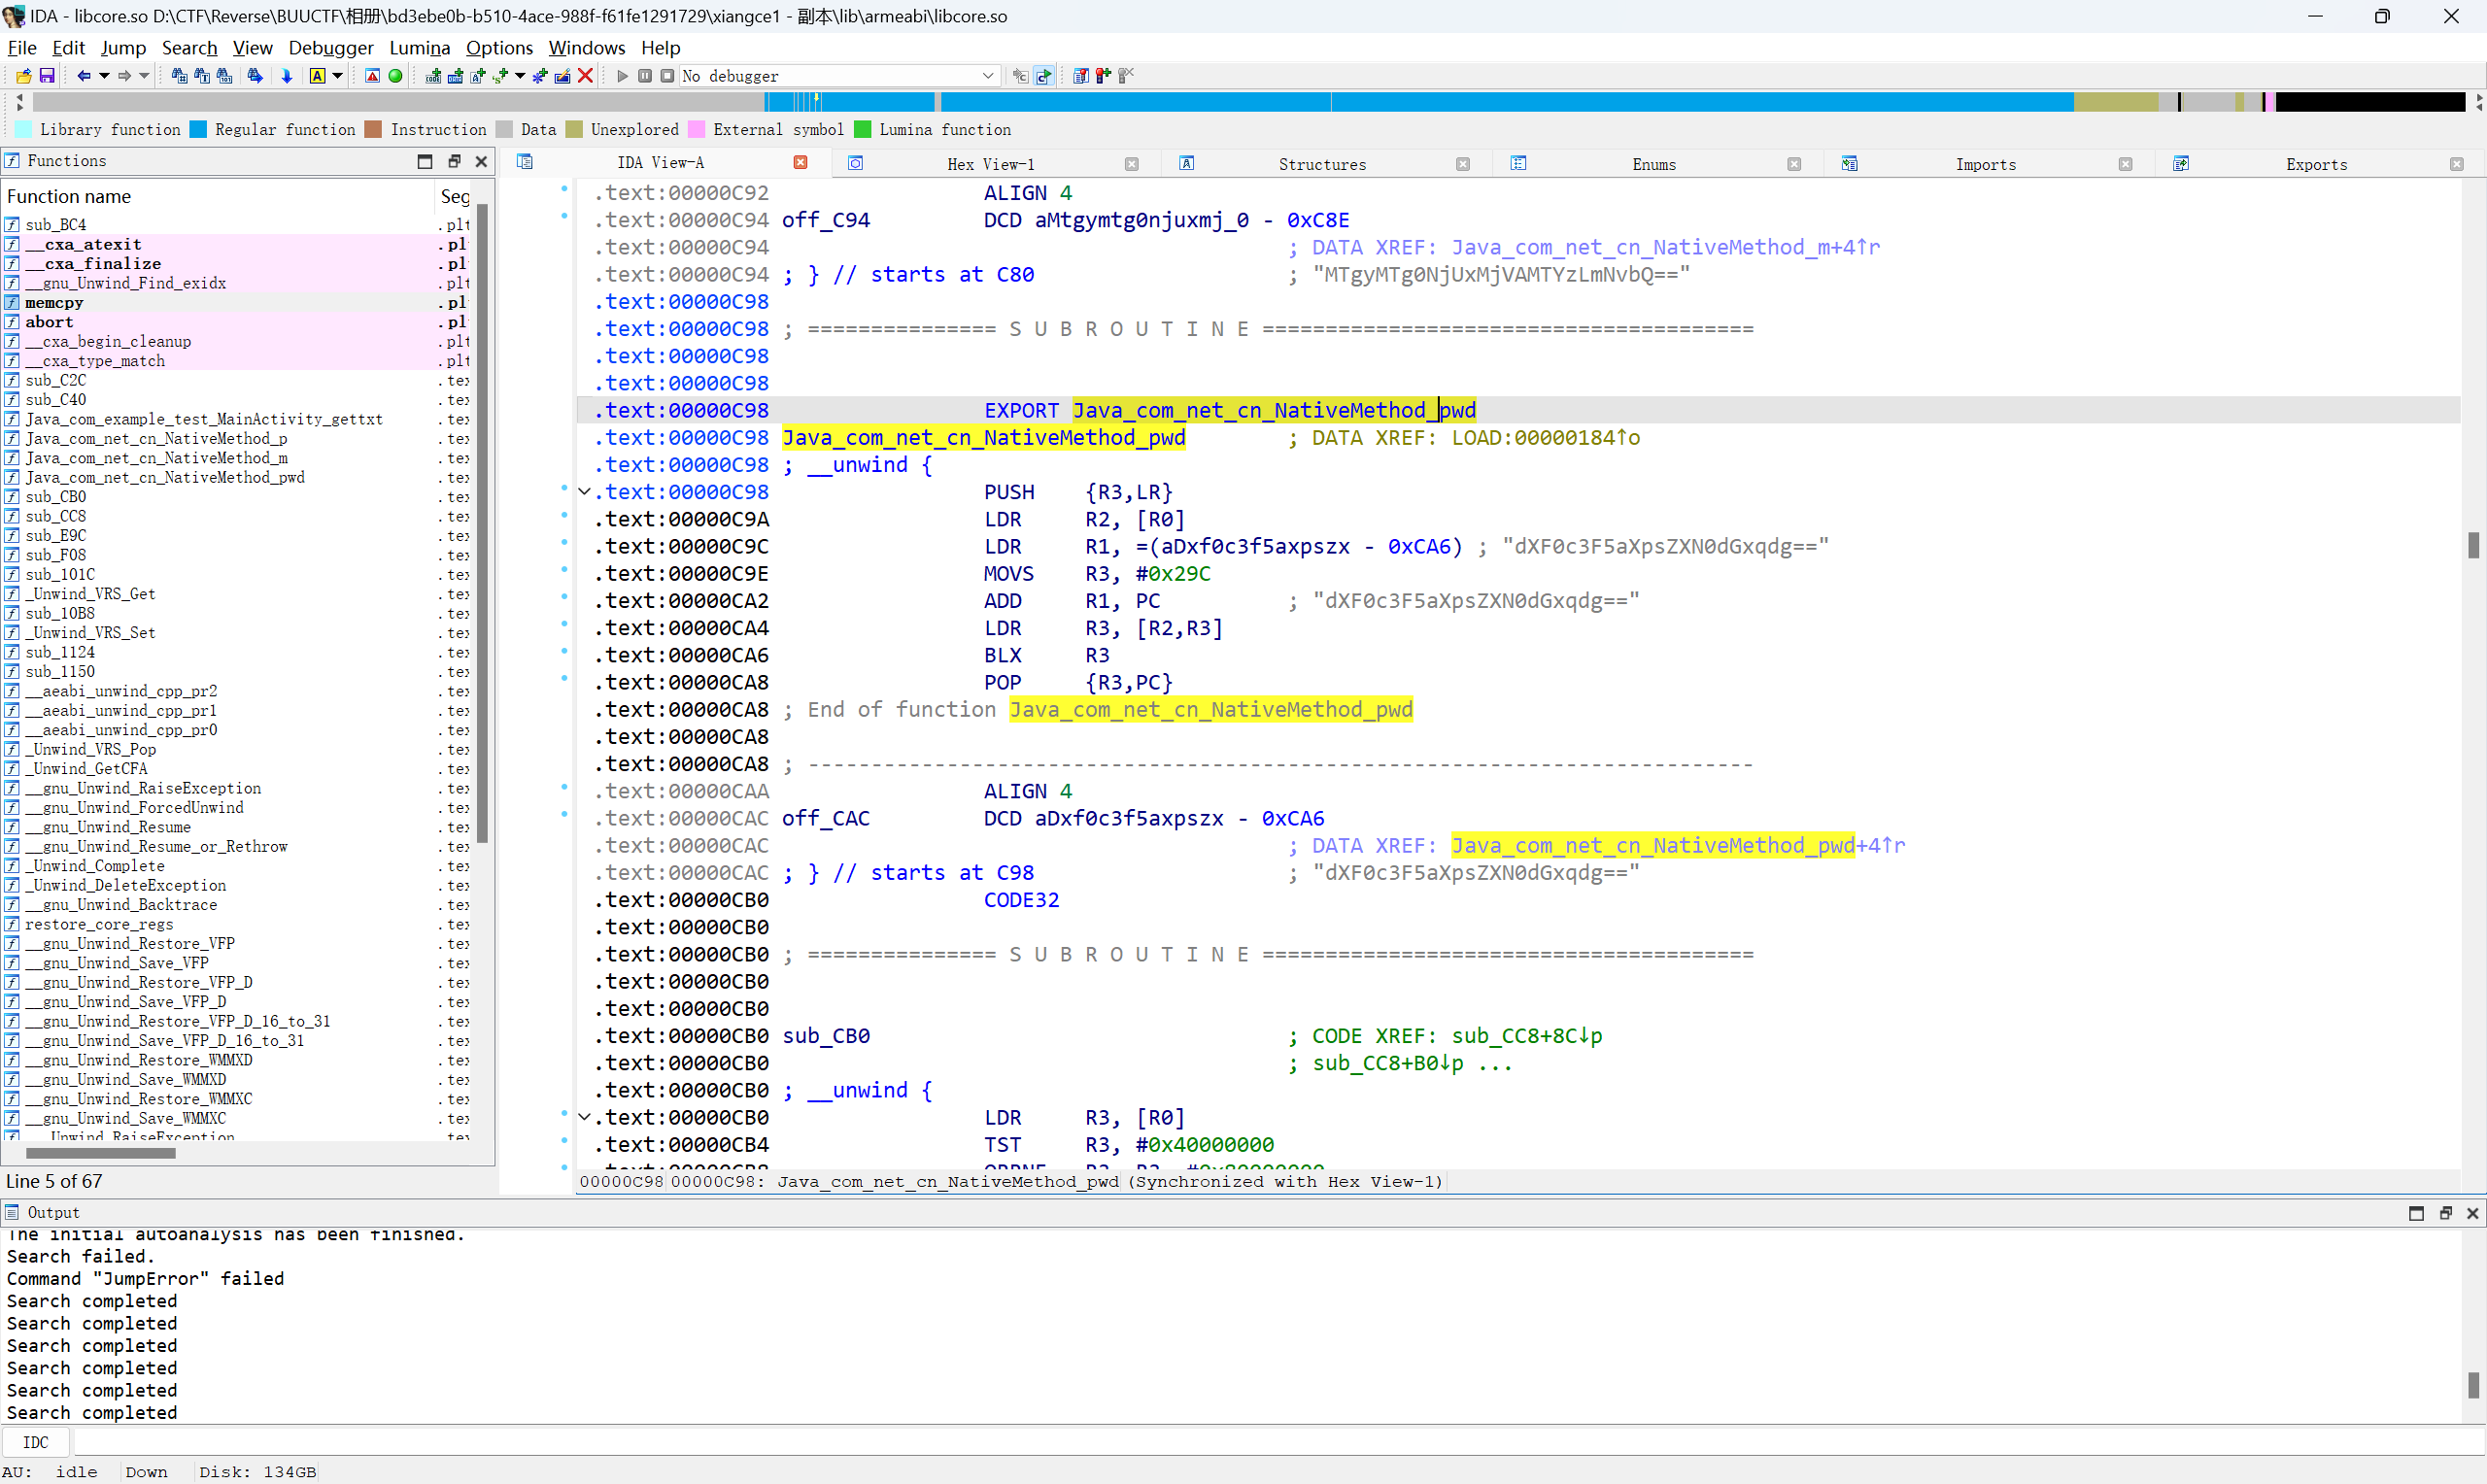This screenshot has width=2487, height=1484.
Task: Open the File menu
Action: tap(22, 47)
